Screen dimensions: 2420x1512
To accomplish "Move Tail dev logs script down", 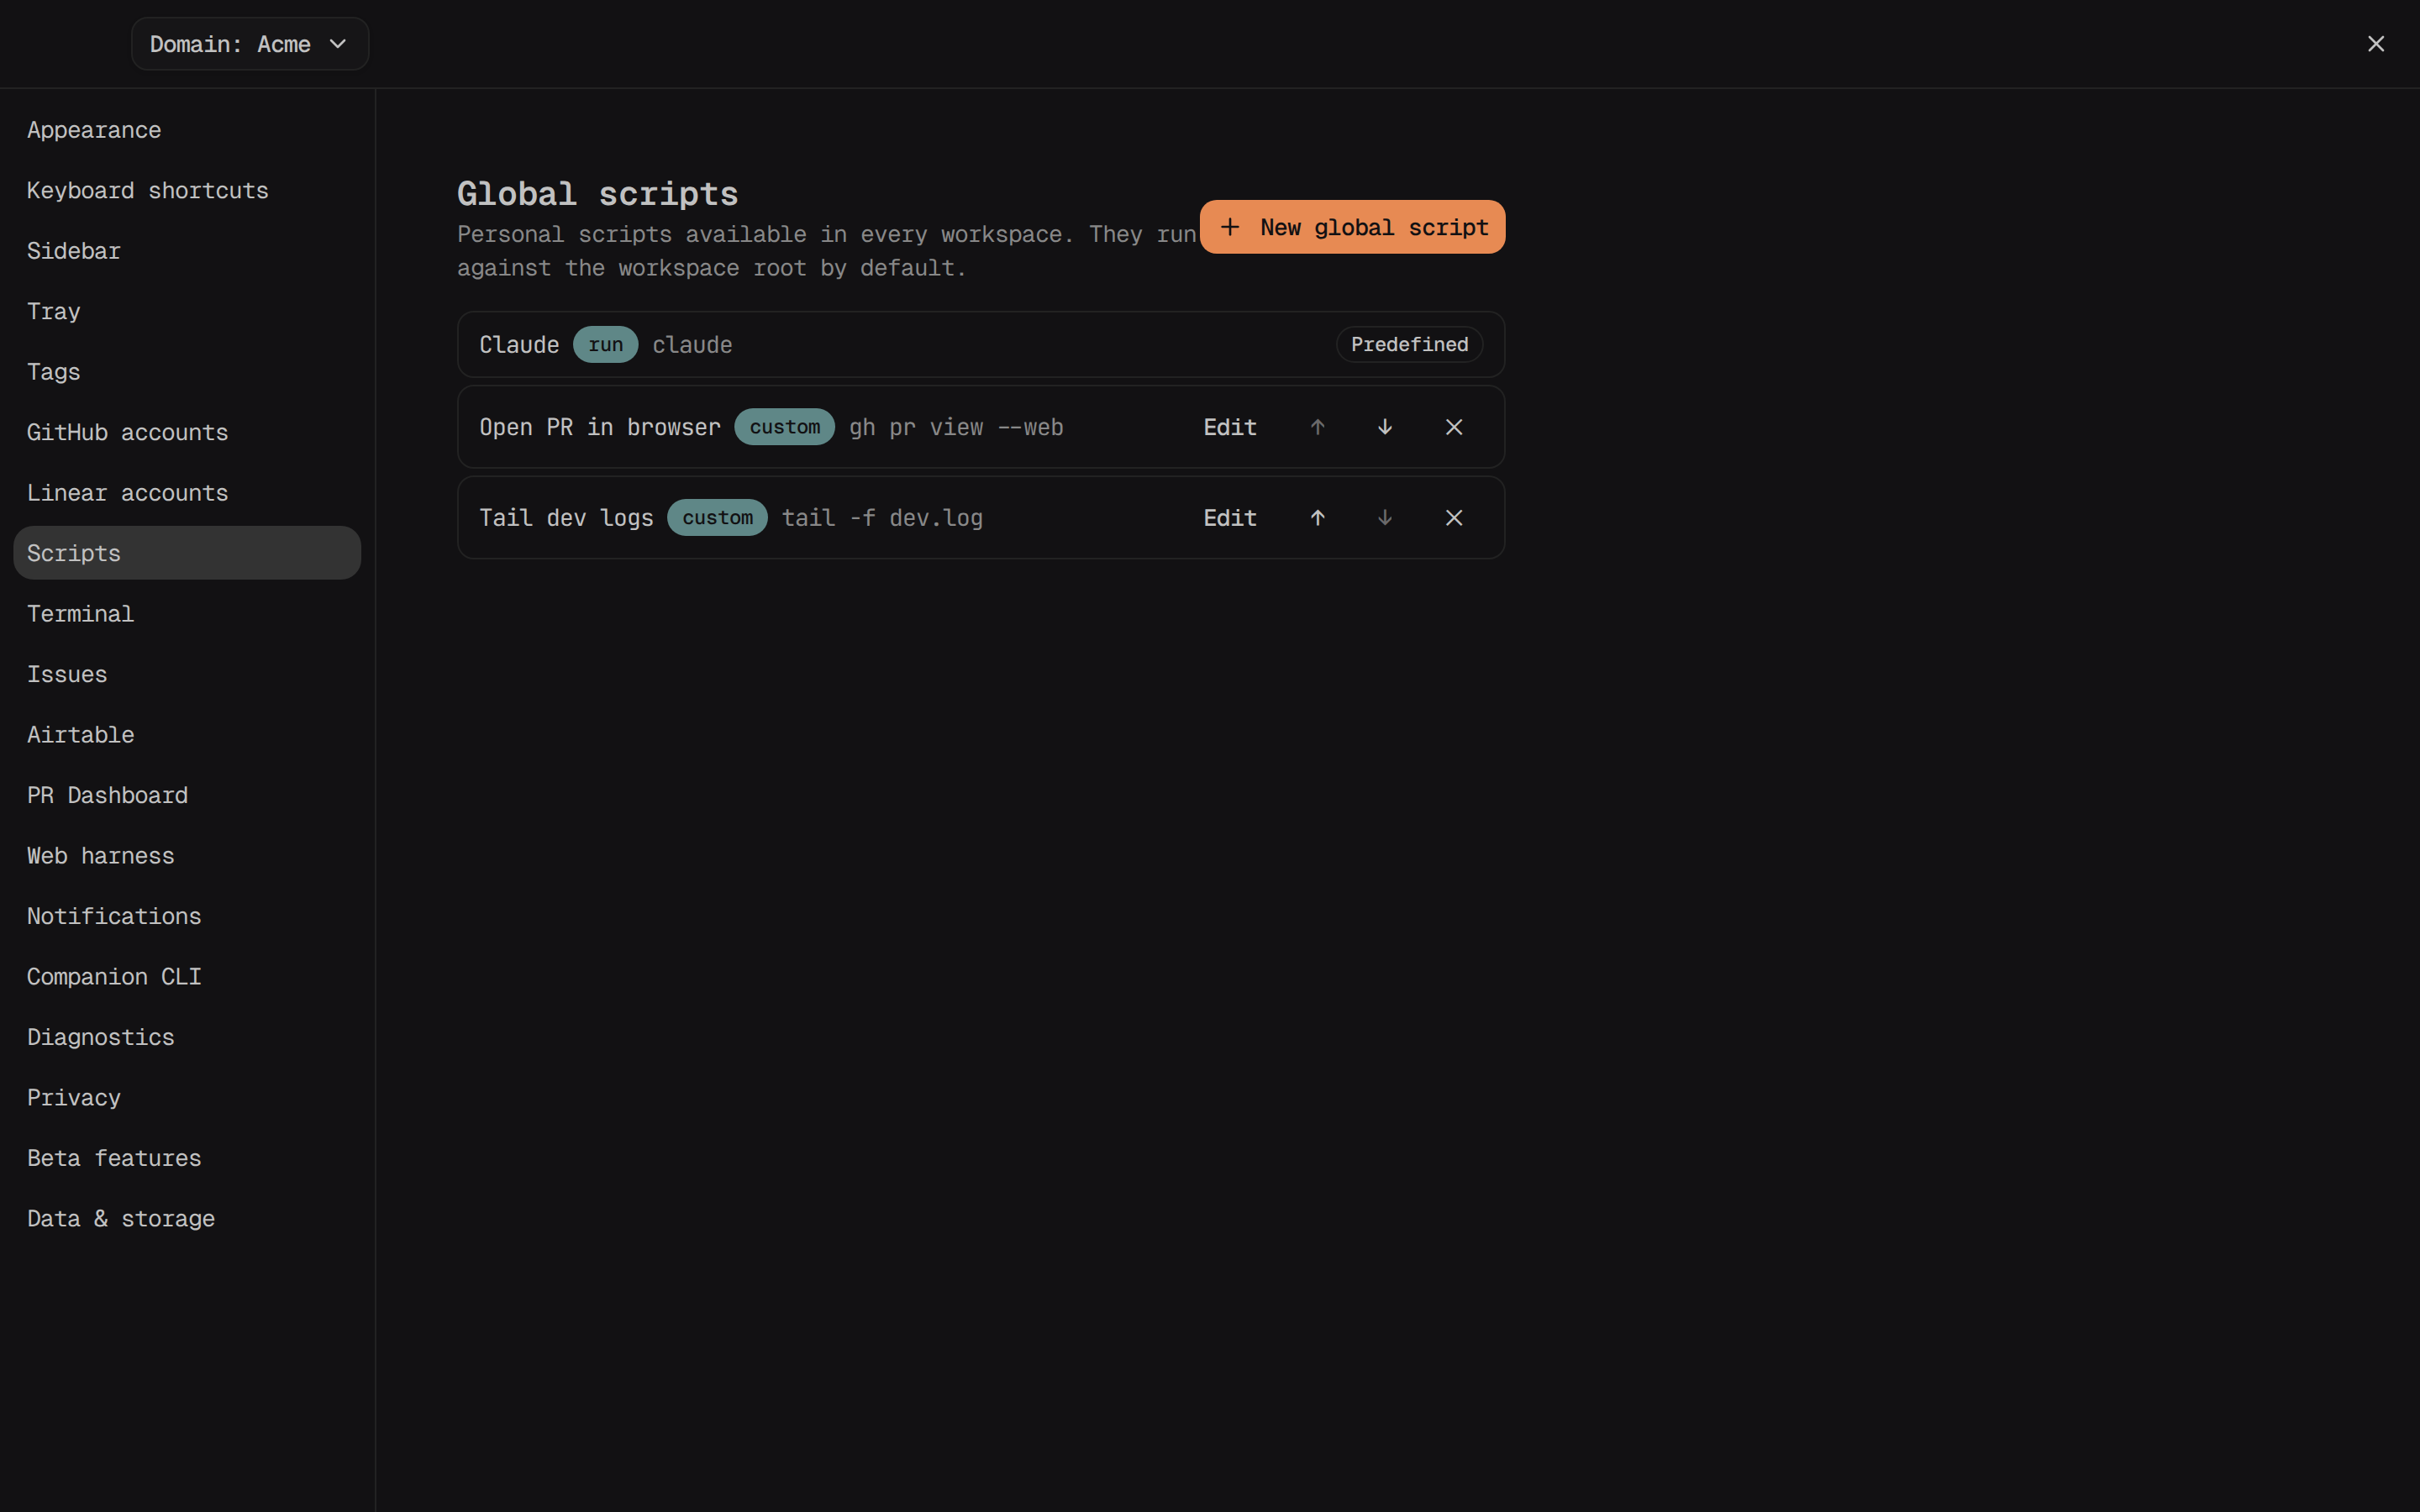I will point(1385,518).
